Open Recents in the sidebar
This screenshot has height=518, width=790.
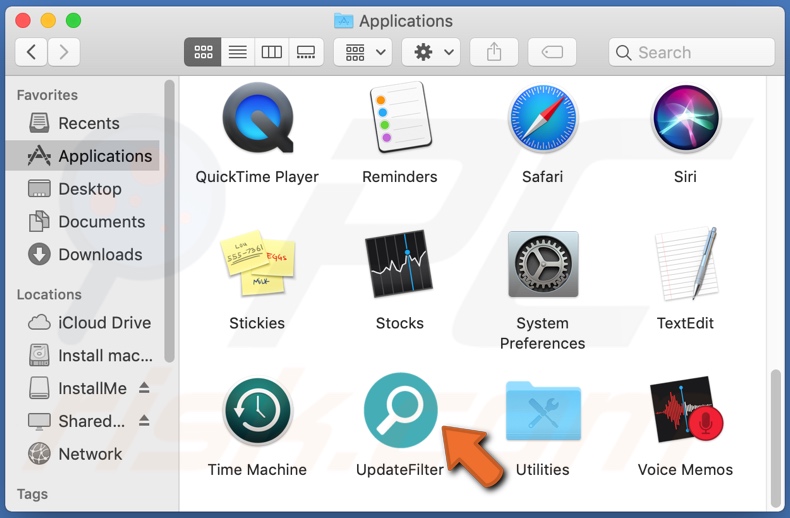pyautogui.click(x=83, y=123)
